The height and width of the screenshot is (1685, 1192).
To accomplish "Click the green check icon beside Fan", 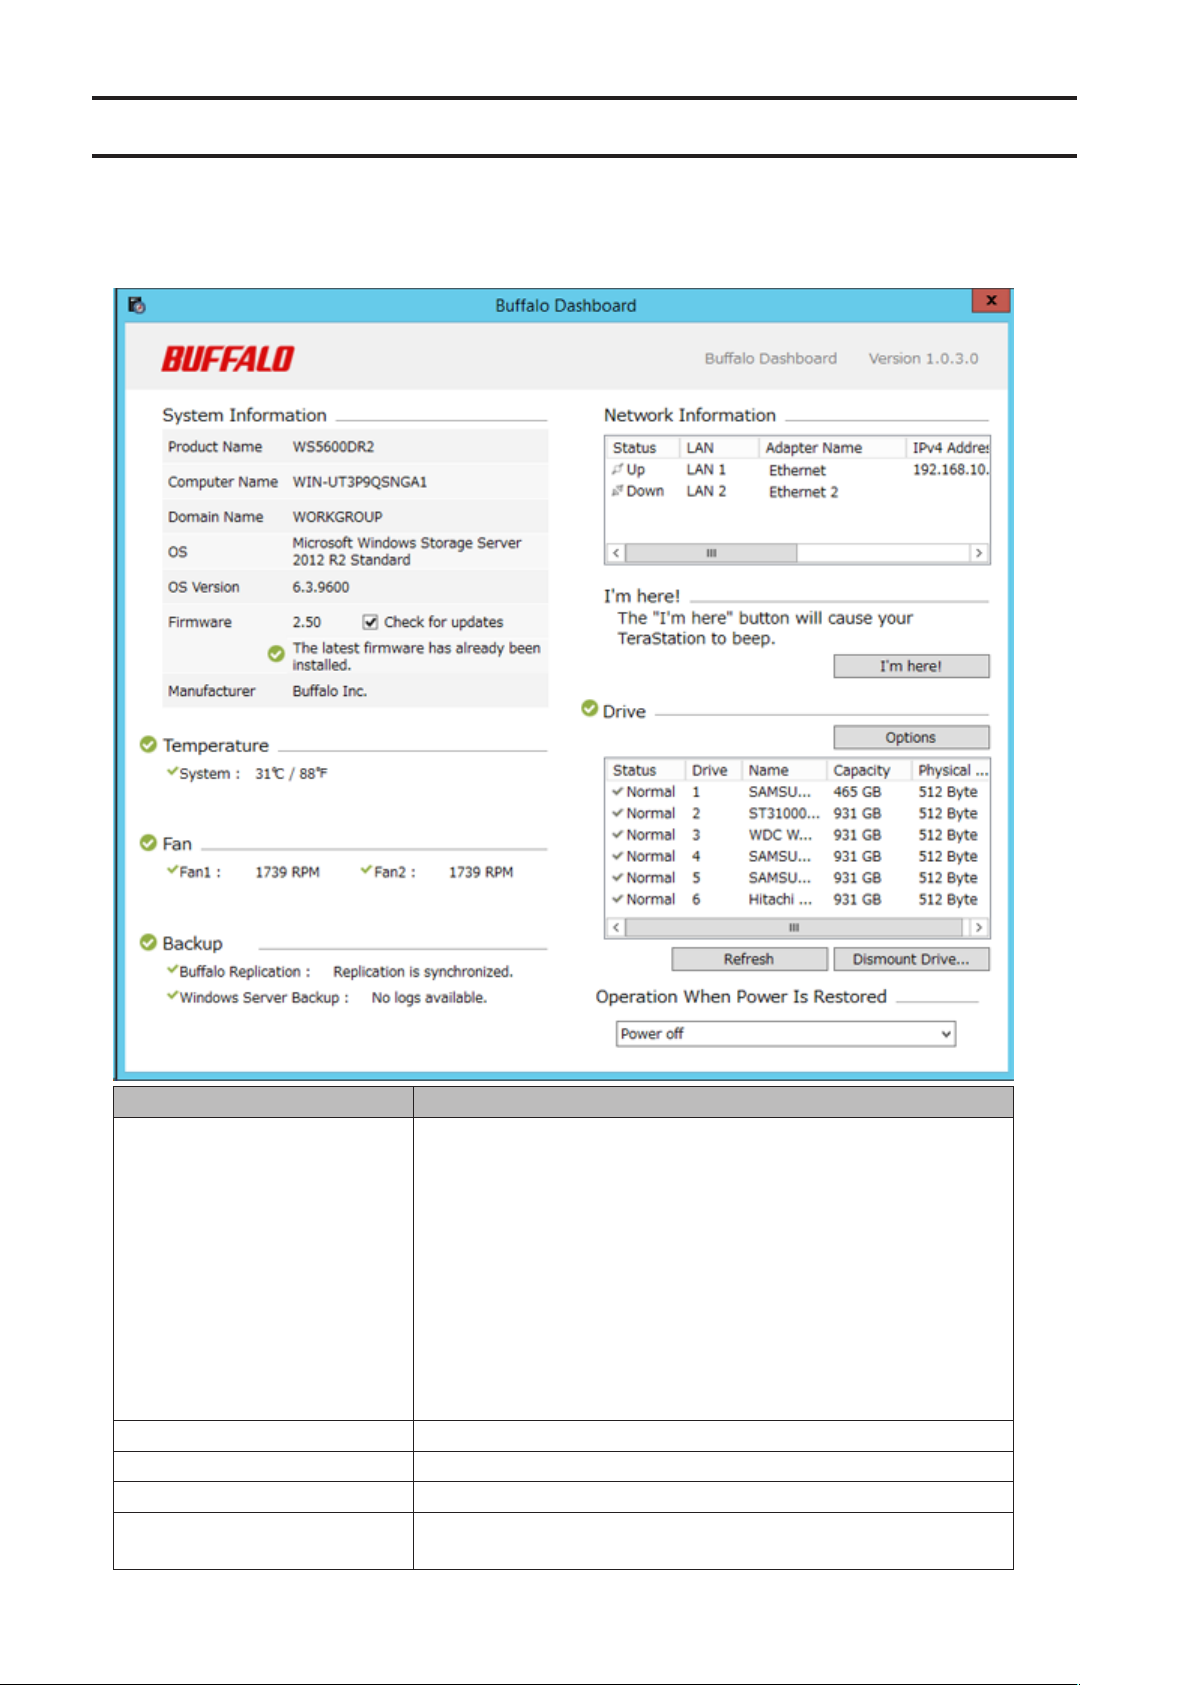I will coord(148,843).
